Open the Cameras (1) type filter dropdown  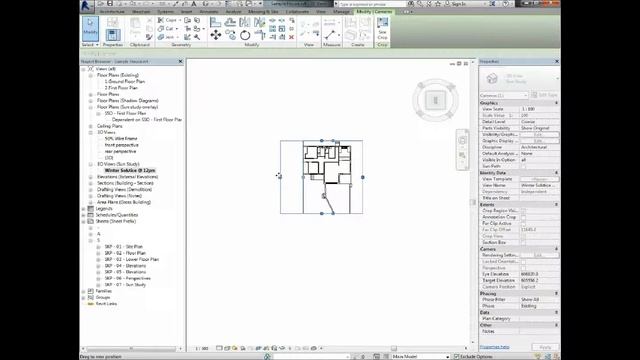tap(504, 95)
